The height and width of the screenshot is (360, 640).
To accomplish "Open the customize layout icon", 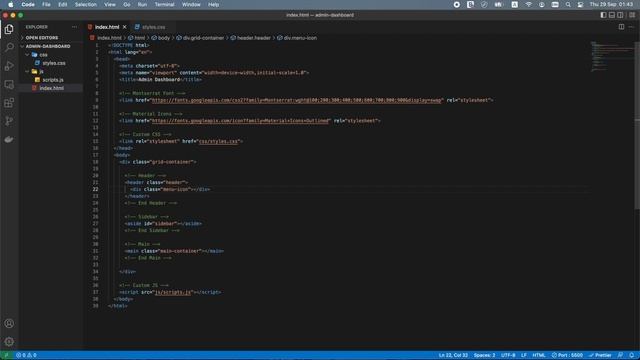I will pyautogui.click(x=632, y=15).
